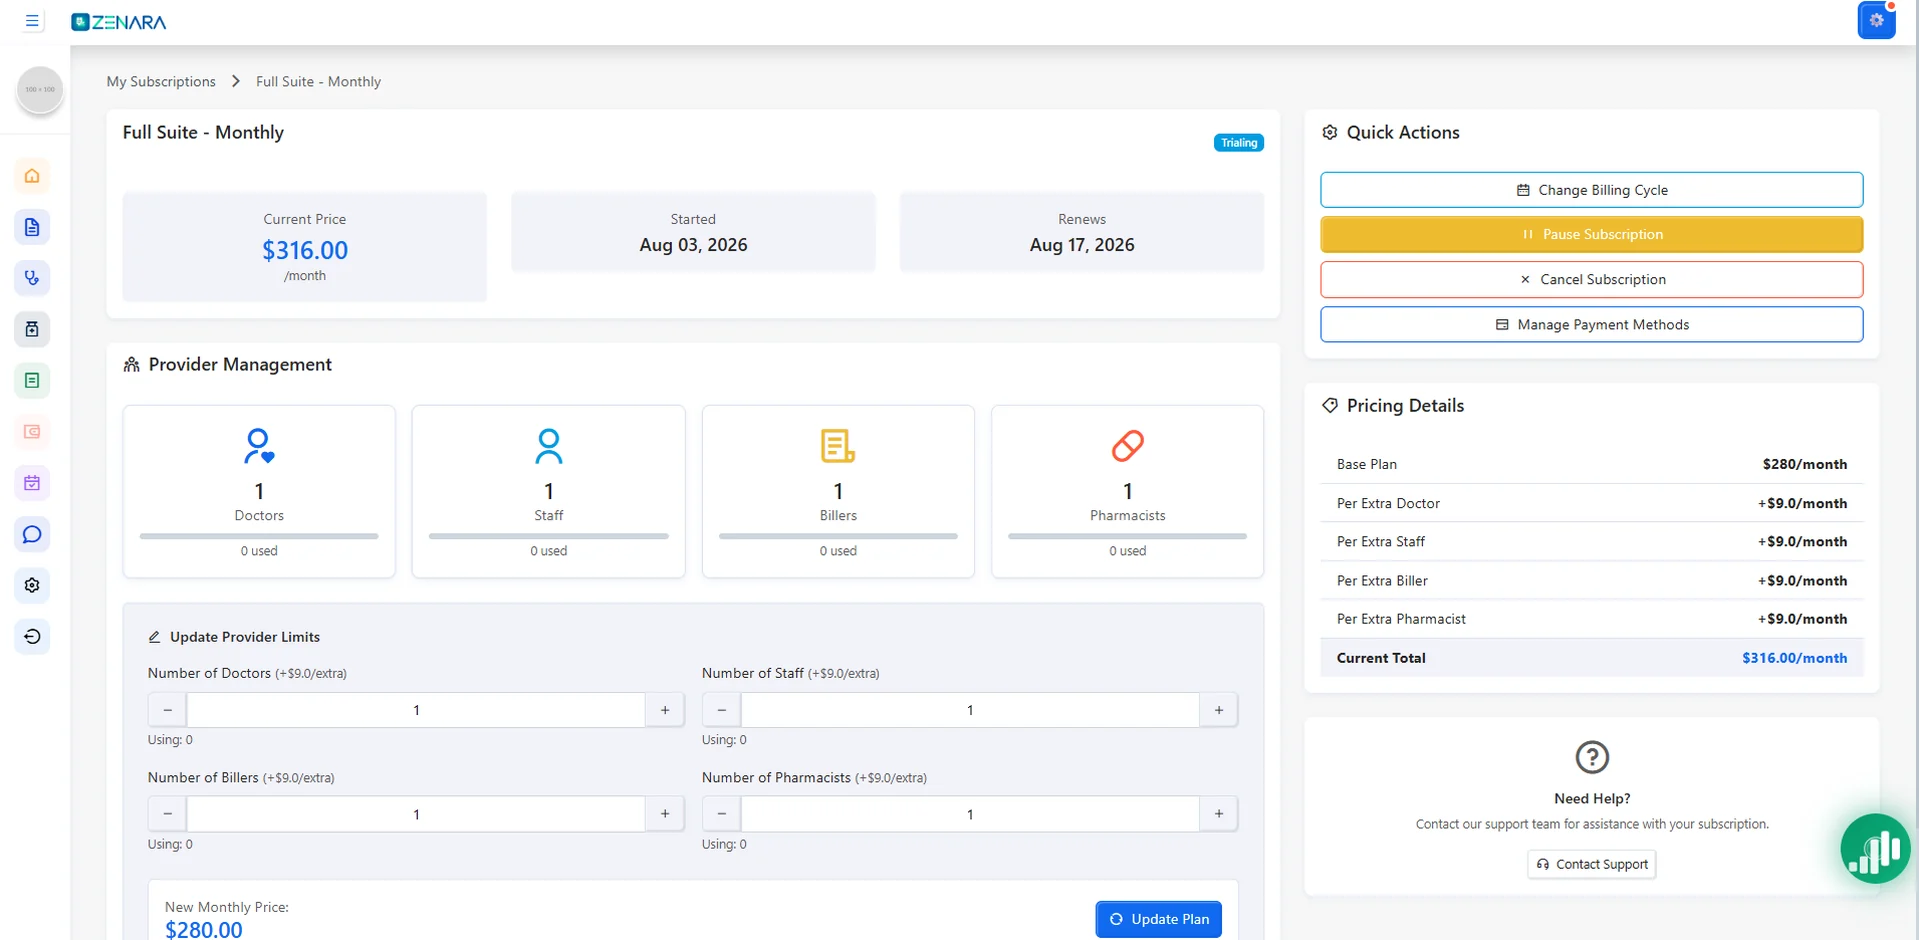The height and width of the screenshot is (940, 1919).
Task: Click the Pharmacists pill icon
Action: pyautogui.click(x=1127, y=446)
